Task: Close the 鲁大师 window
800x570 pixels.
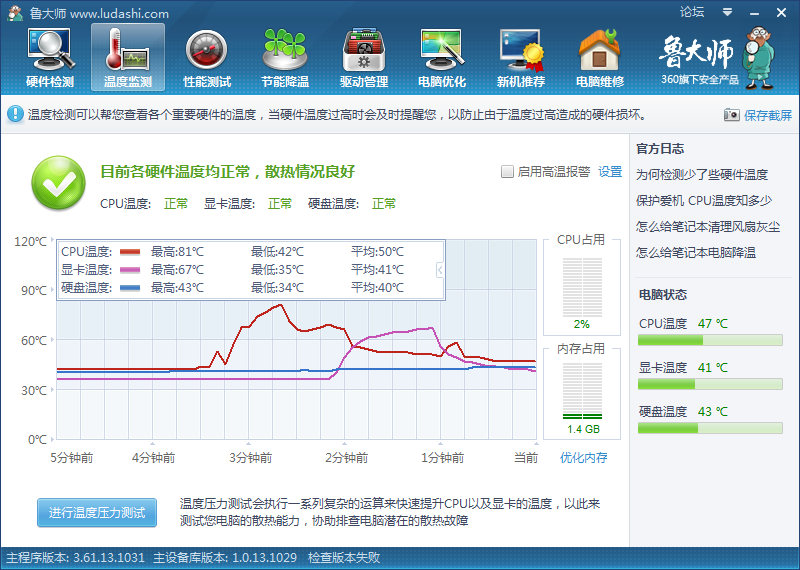Action: tap(781, 13)
